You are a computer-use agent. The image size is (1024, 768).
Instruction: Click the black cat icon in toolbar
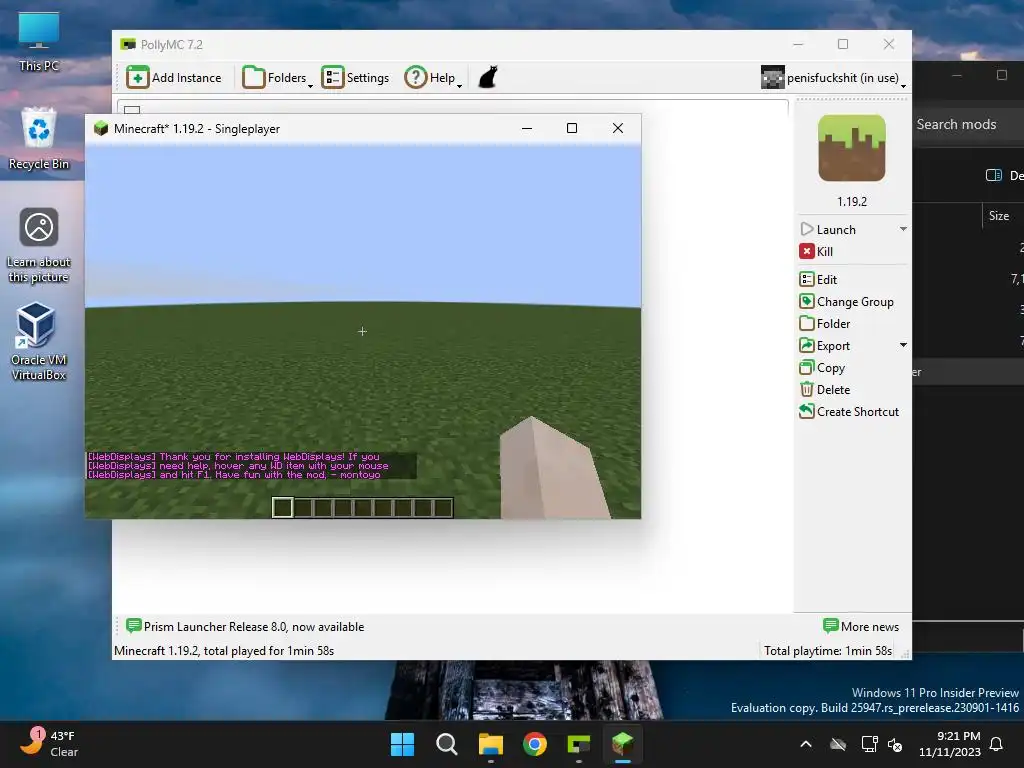488,77
